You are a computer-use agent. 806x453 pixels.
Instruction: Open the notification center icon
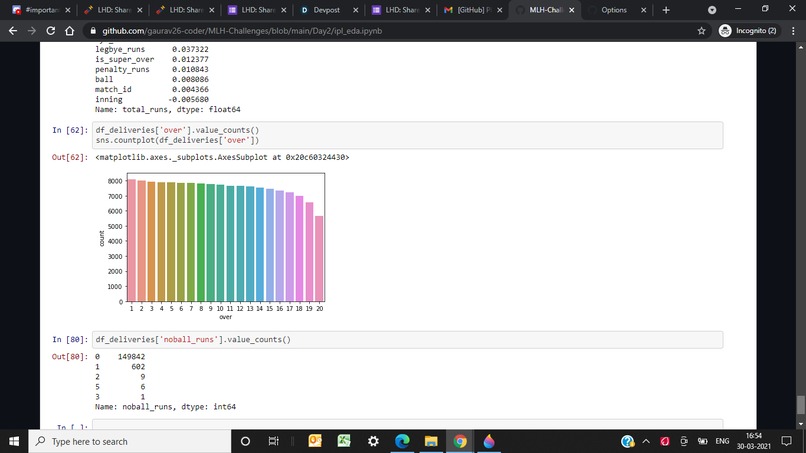(786, 441)
